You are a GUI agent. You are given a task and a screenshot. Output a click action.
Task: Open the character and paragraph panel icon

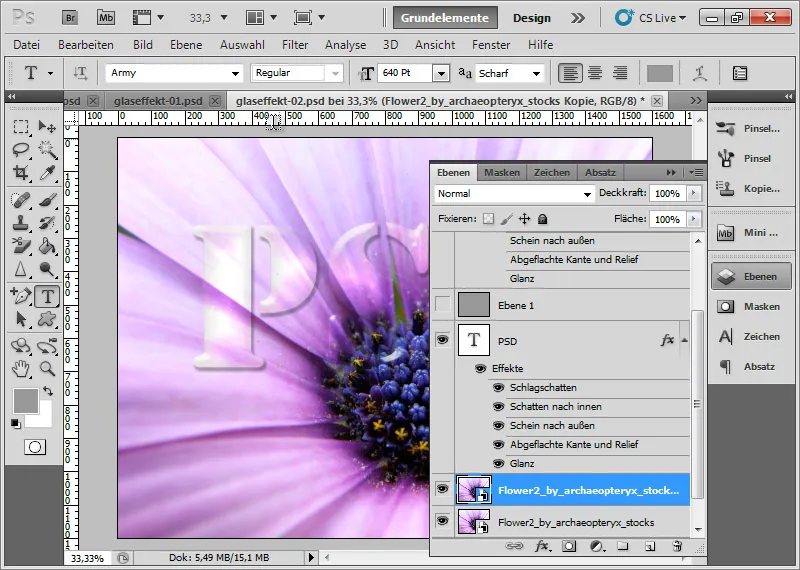click(x=740, y=73)
